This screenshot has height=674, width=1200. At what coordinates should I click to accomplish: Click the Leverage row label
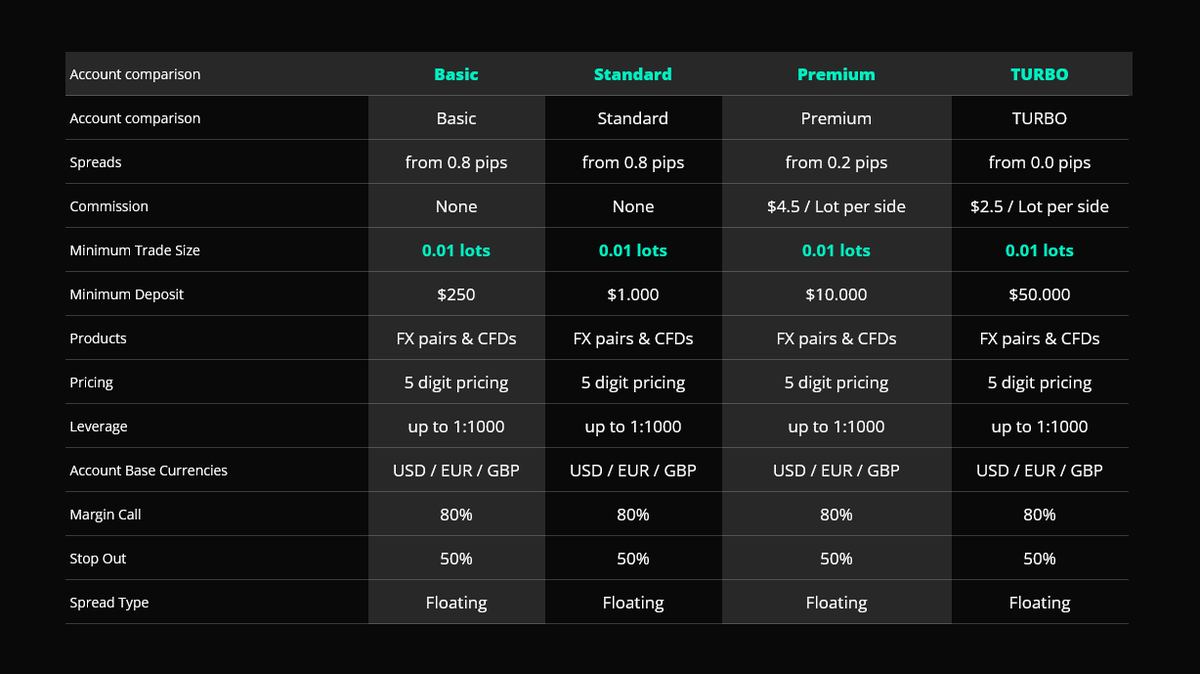98,426
